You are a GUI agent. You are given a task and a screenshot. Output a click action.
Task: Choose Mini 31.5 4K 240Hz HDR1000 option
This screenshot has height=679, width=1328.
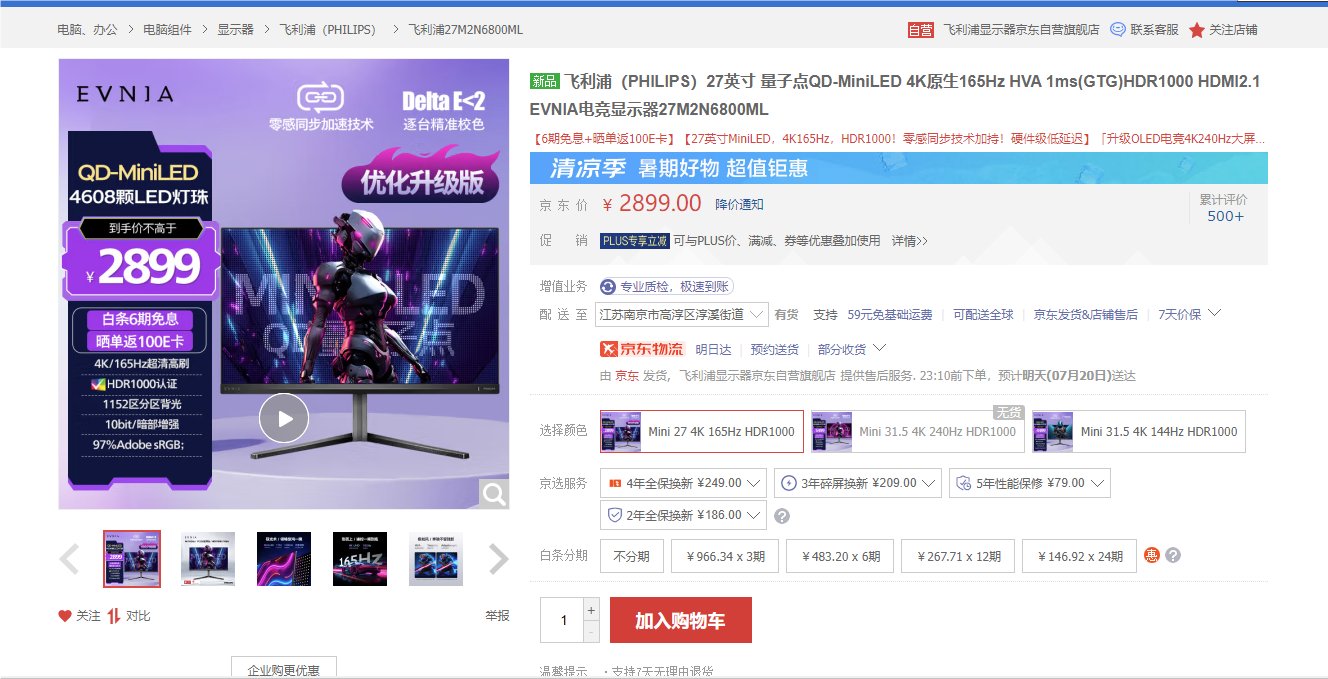pyautogui.click(x=918, y=432)
